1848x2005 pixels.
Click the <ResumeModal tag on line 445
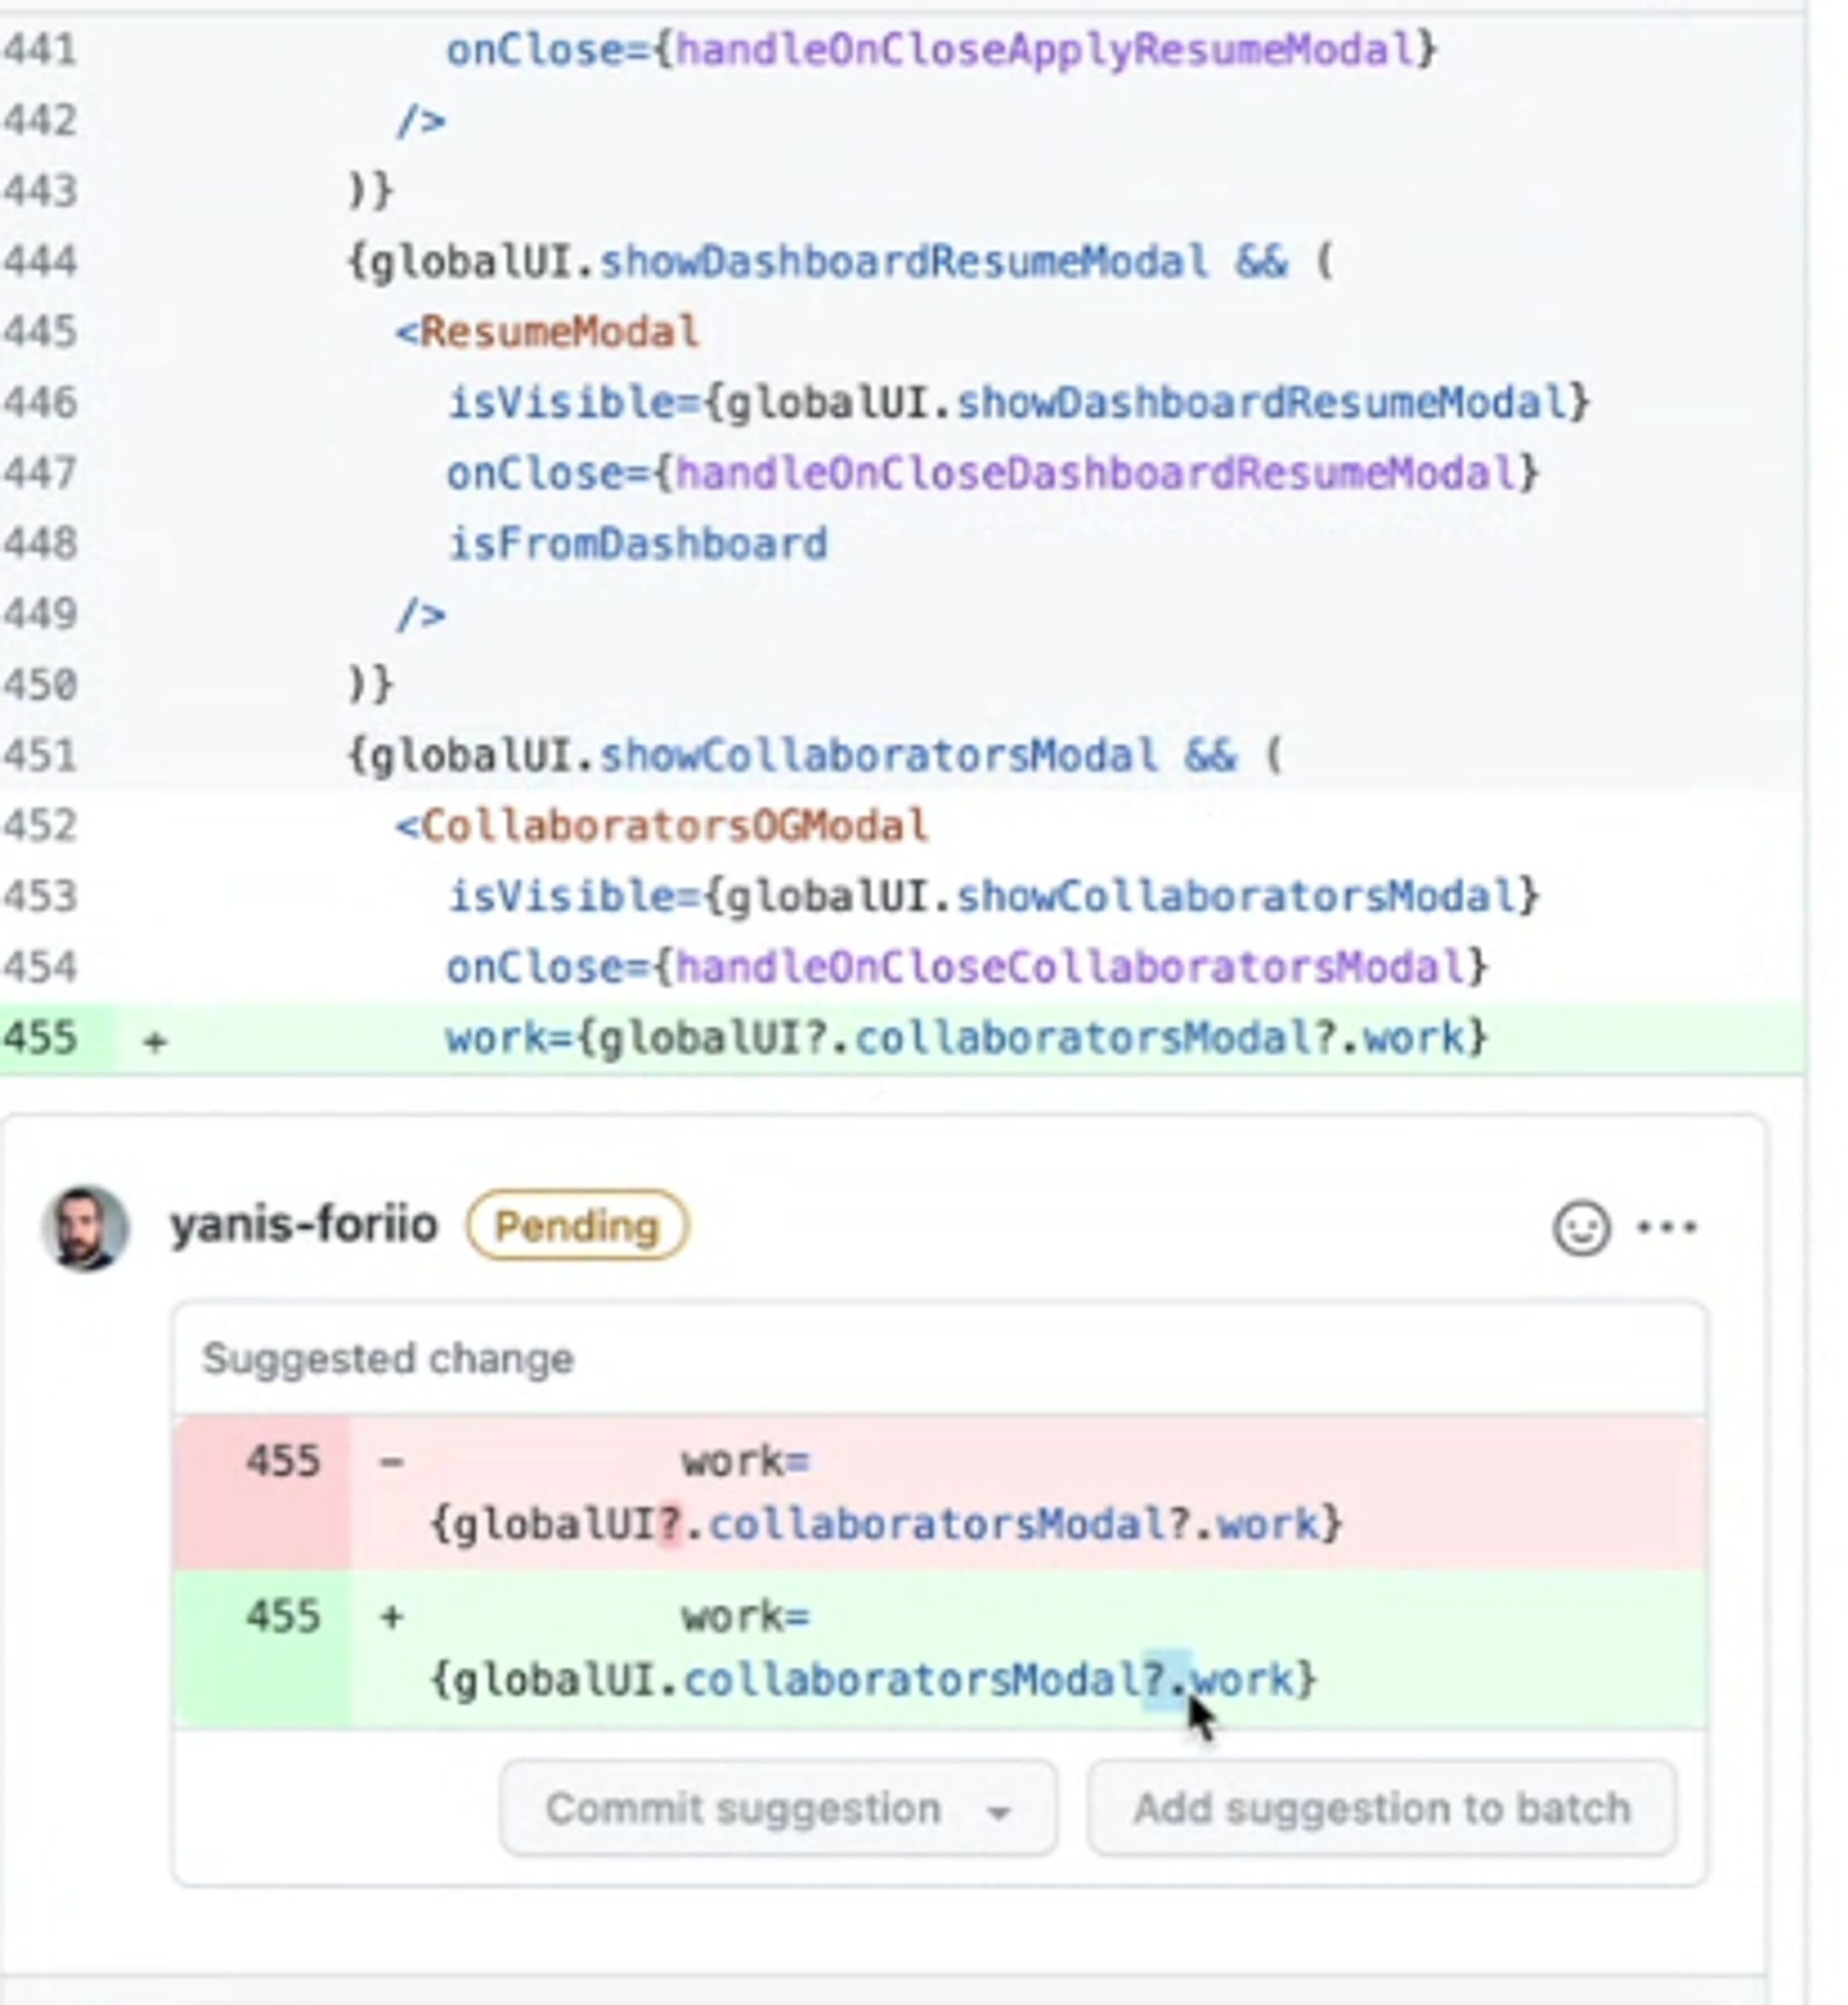pos(547,332)
